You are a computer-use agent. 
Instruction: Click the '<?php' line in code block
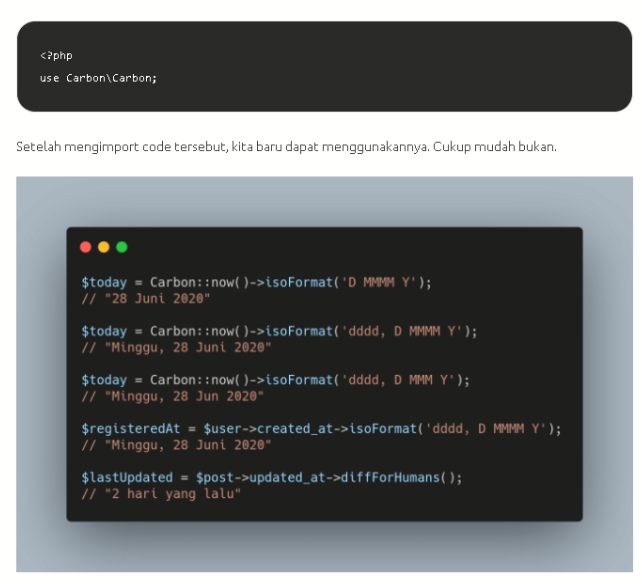[x=57, y=55]
